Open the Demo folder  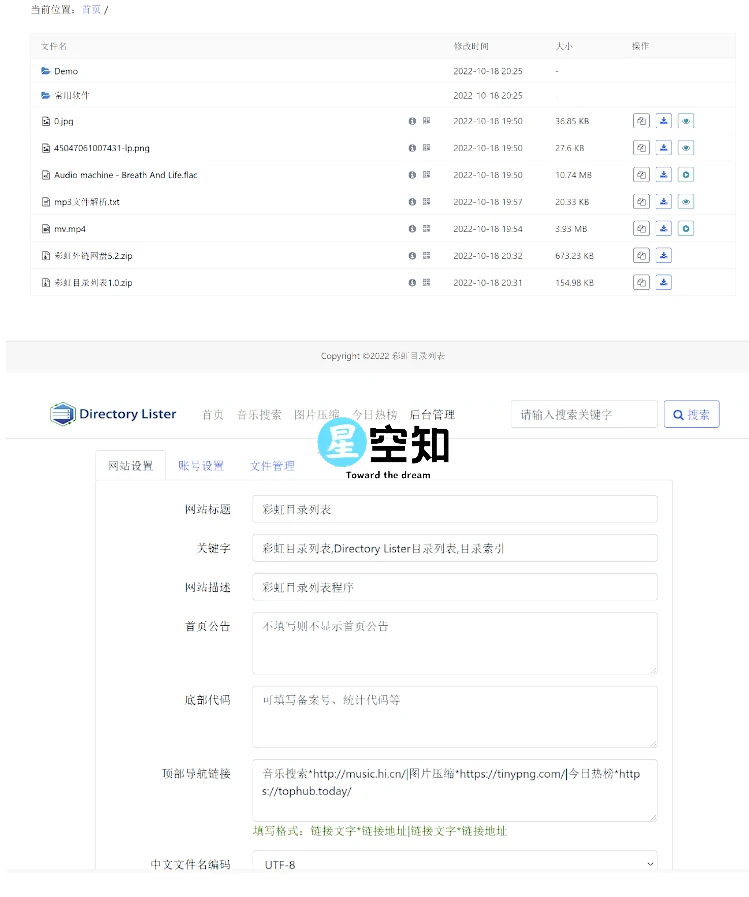tap(66, 71)
